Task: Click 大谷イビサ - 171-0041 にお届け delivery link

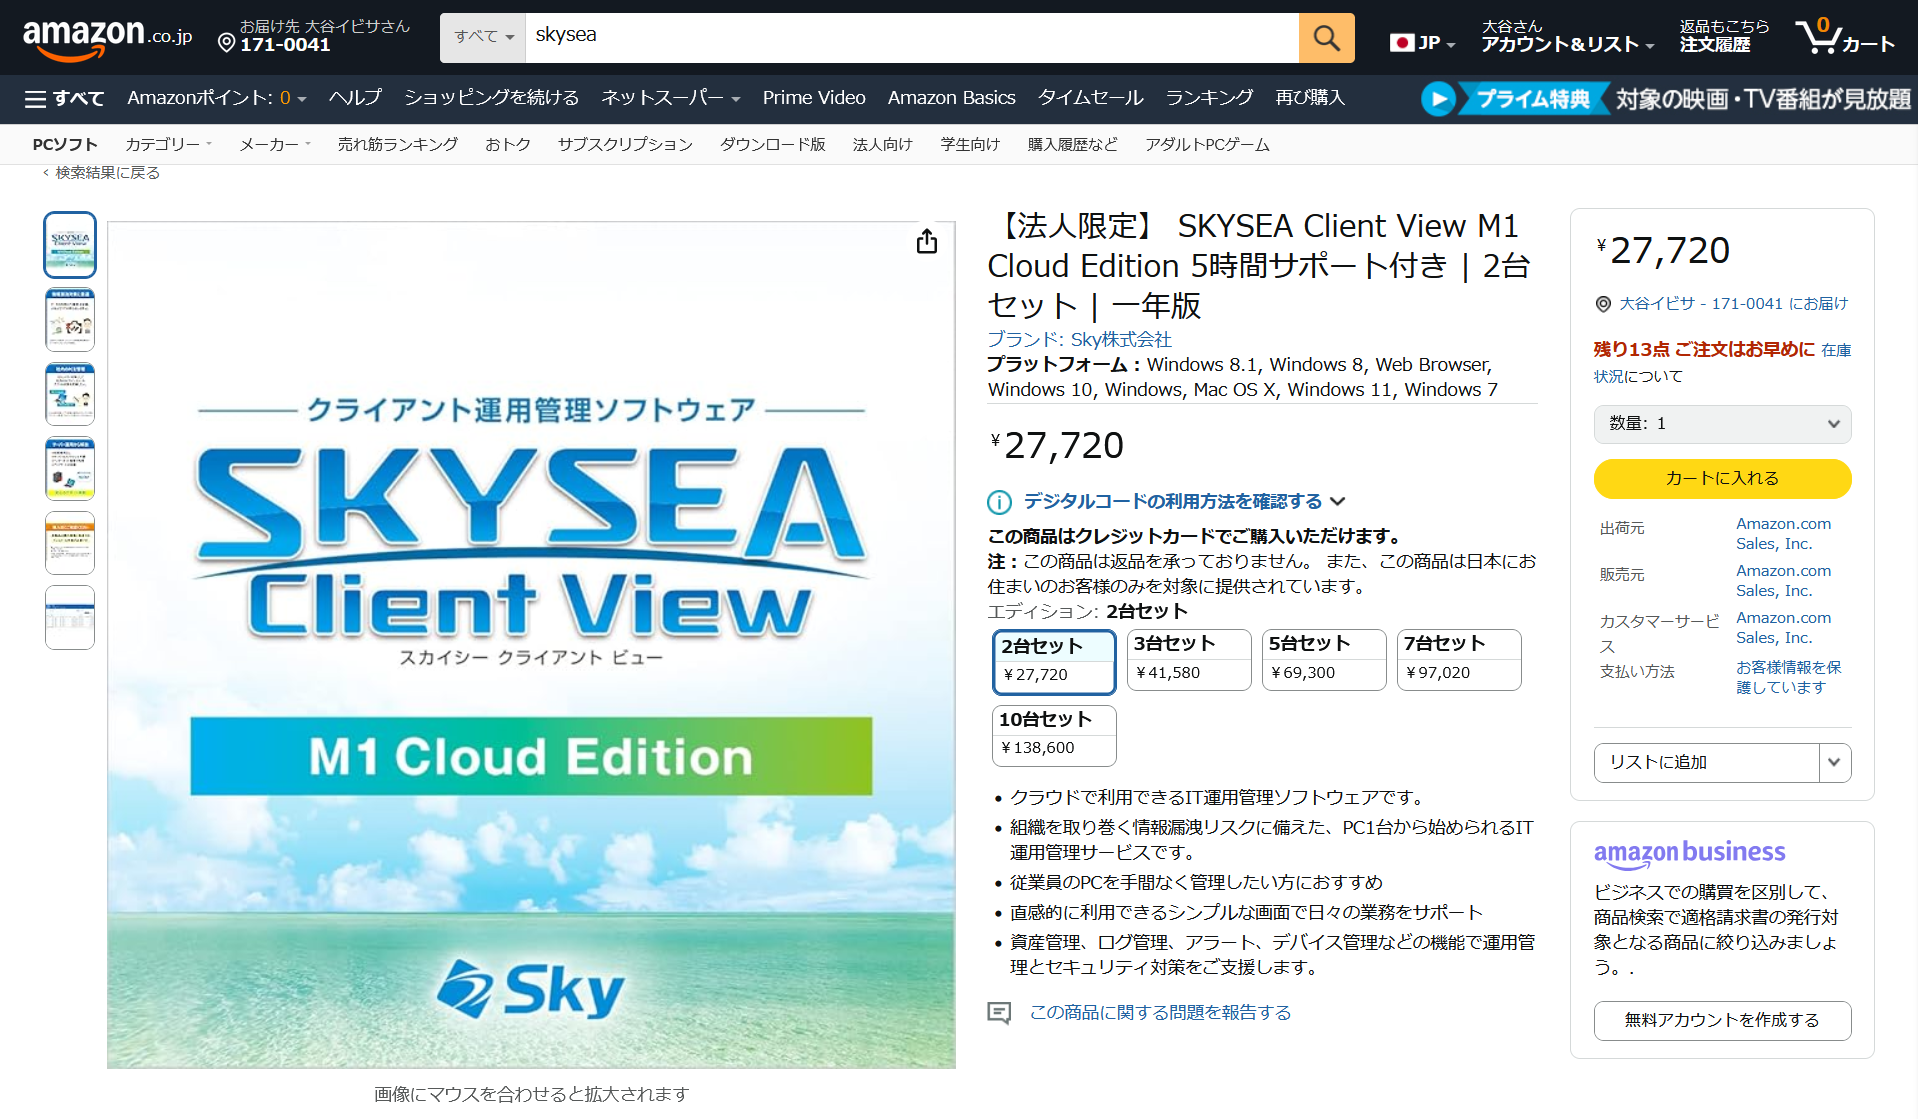Action: point(1734,304)
